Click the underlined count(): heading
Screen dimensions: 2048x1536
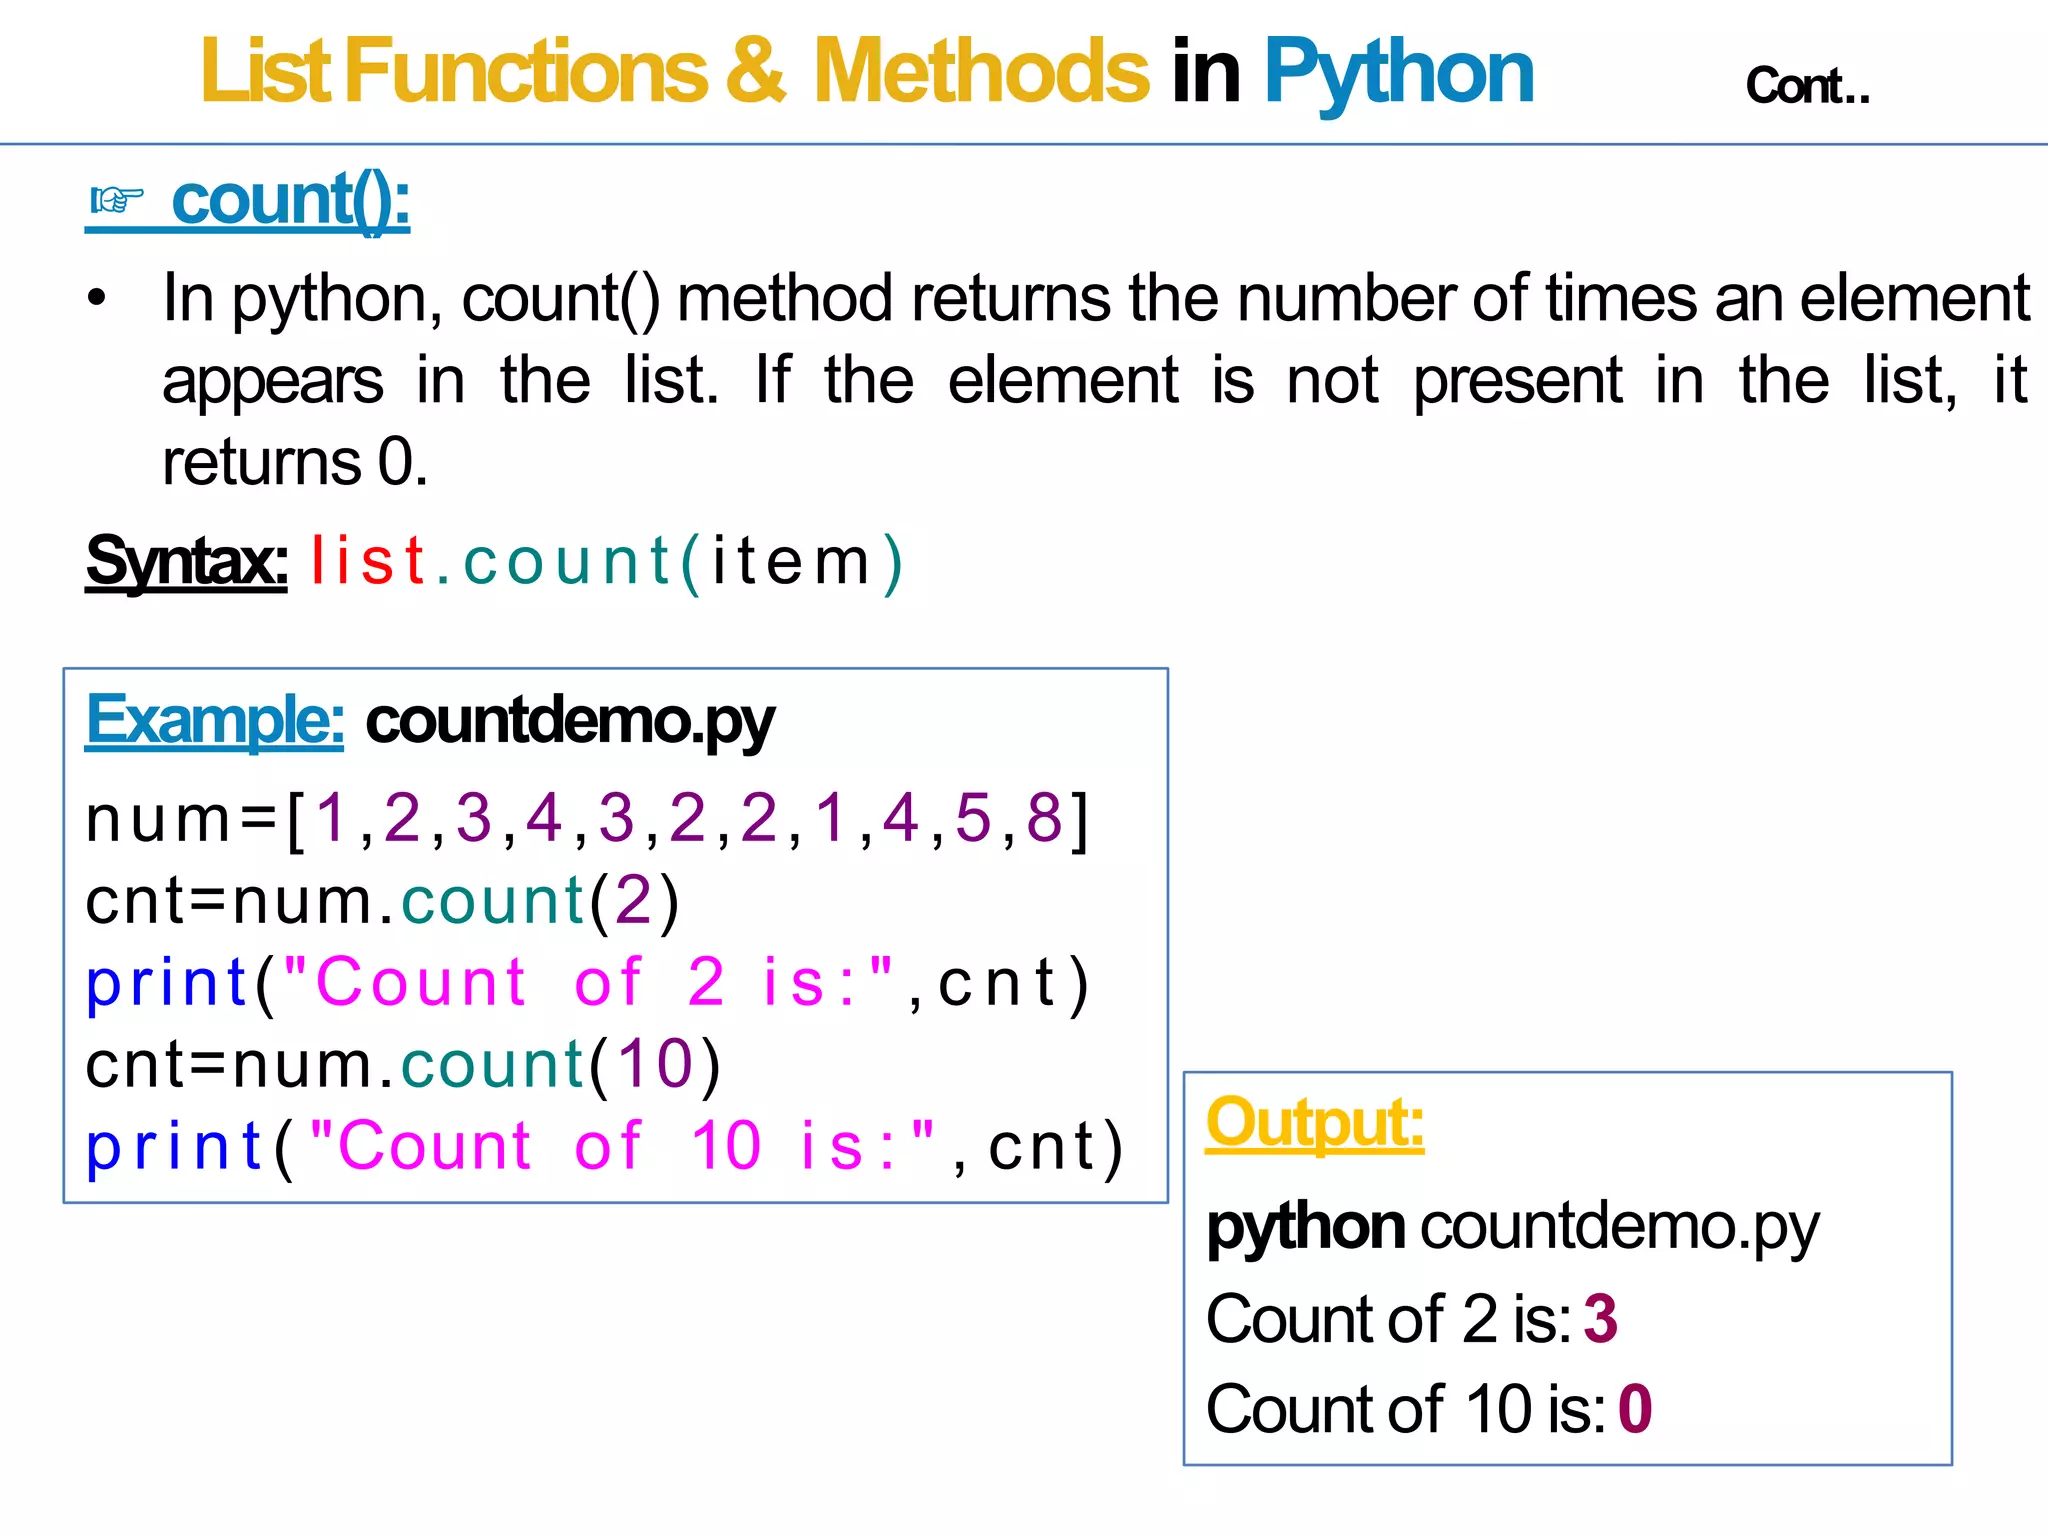click(290, 201)
